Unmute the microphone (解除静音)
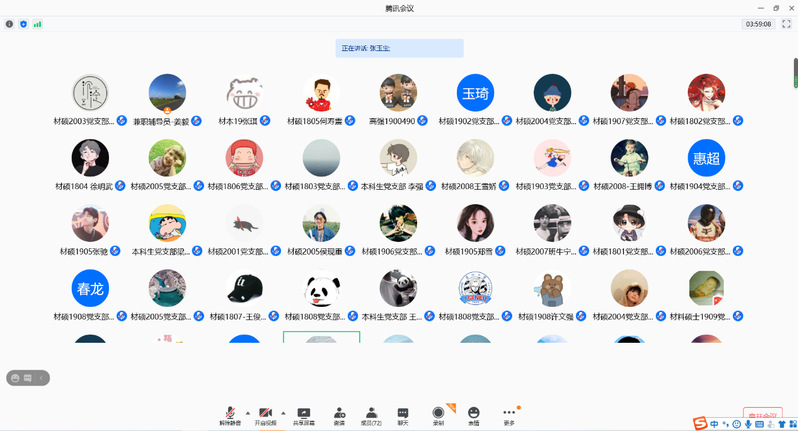This screenshot has width=798, height=431. pos(230,414)
